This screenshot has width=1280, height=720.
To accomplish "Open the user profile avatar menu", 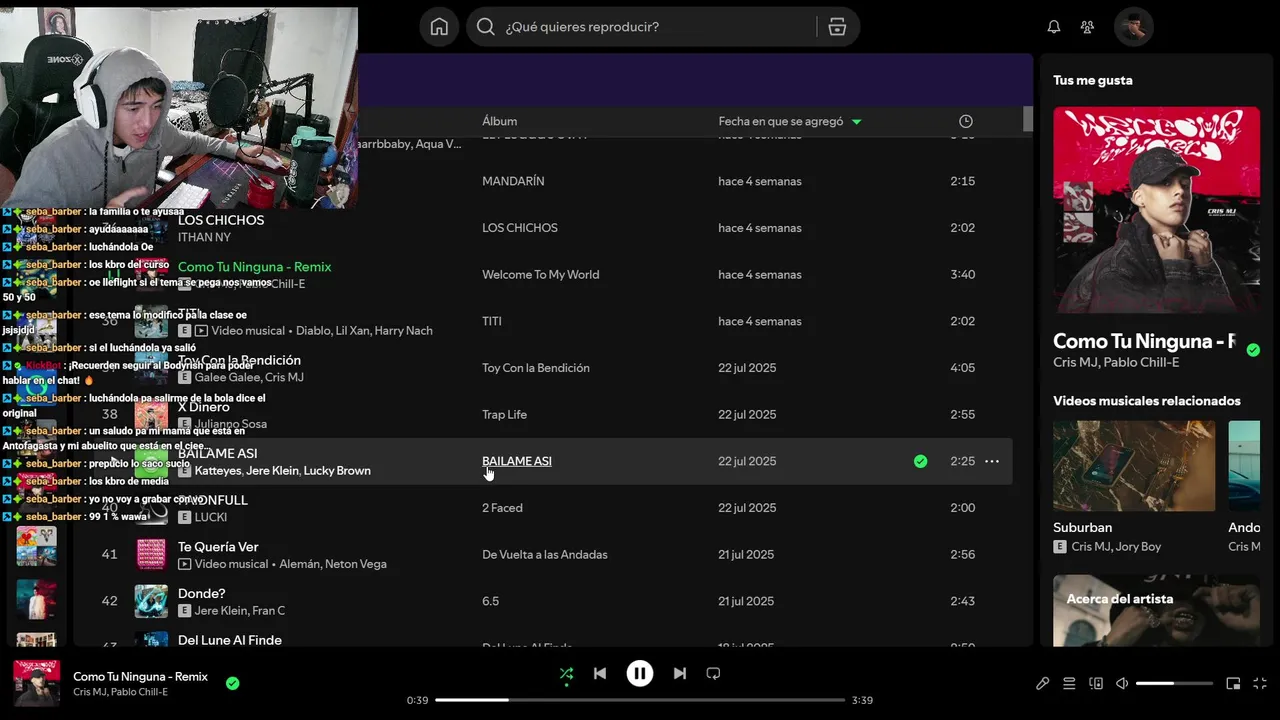I will [x=1134, y=27].
